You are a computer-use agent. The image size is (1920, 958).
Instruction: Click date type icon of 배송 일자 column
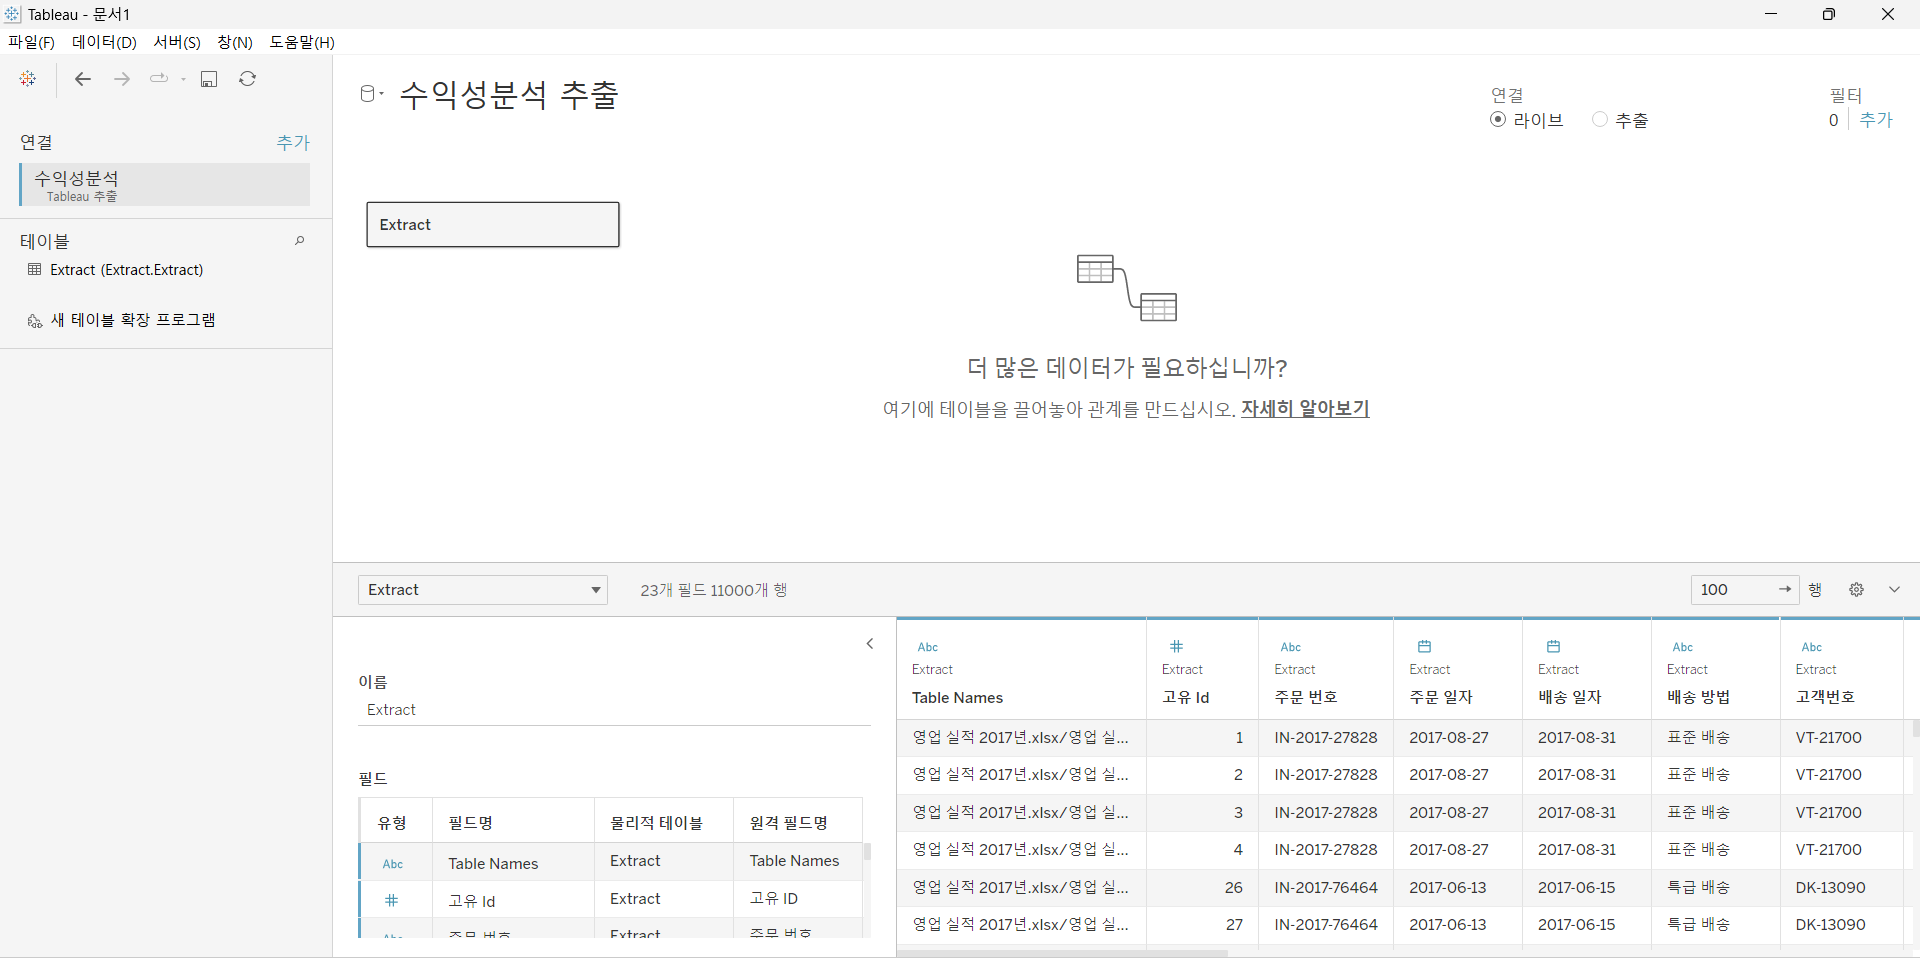(x=1554, y=646)
